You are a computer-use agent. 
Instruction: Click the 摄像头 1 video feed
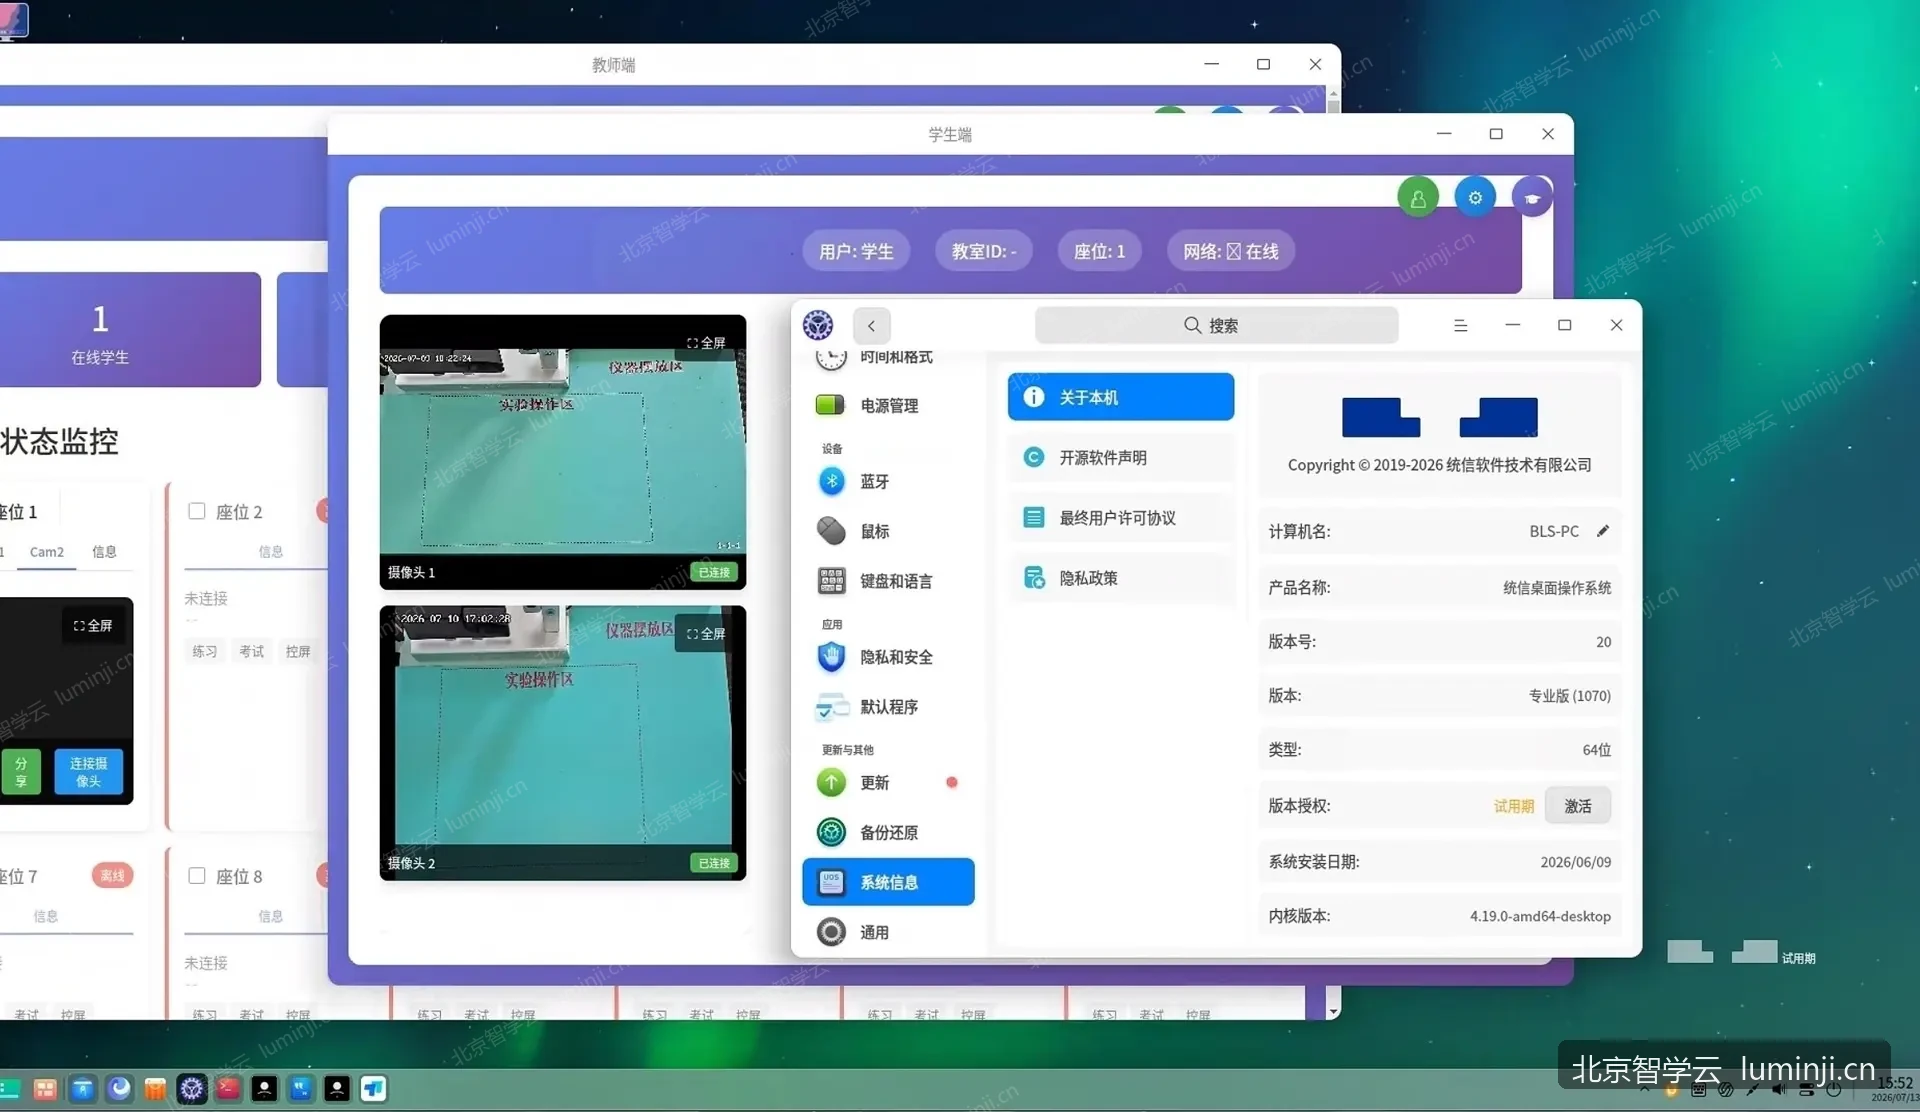(563, 451)
